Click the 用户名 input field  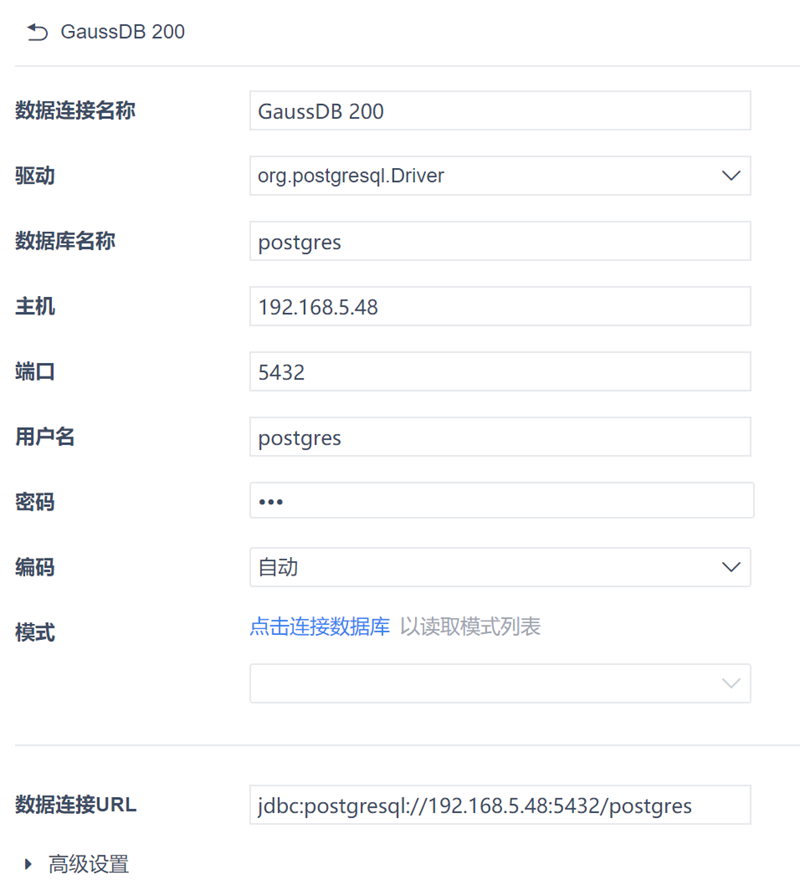pyautogui.click(x=500, y=437)
